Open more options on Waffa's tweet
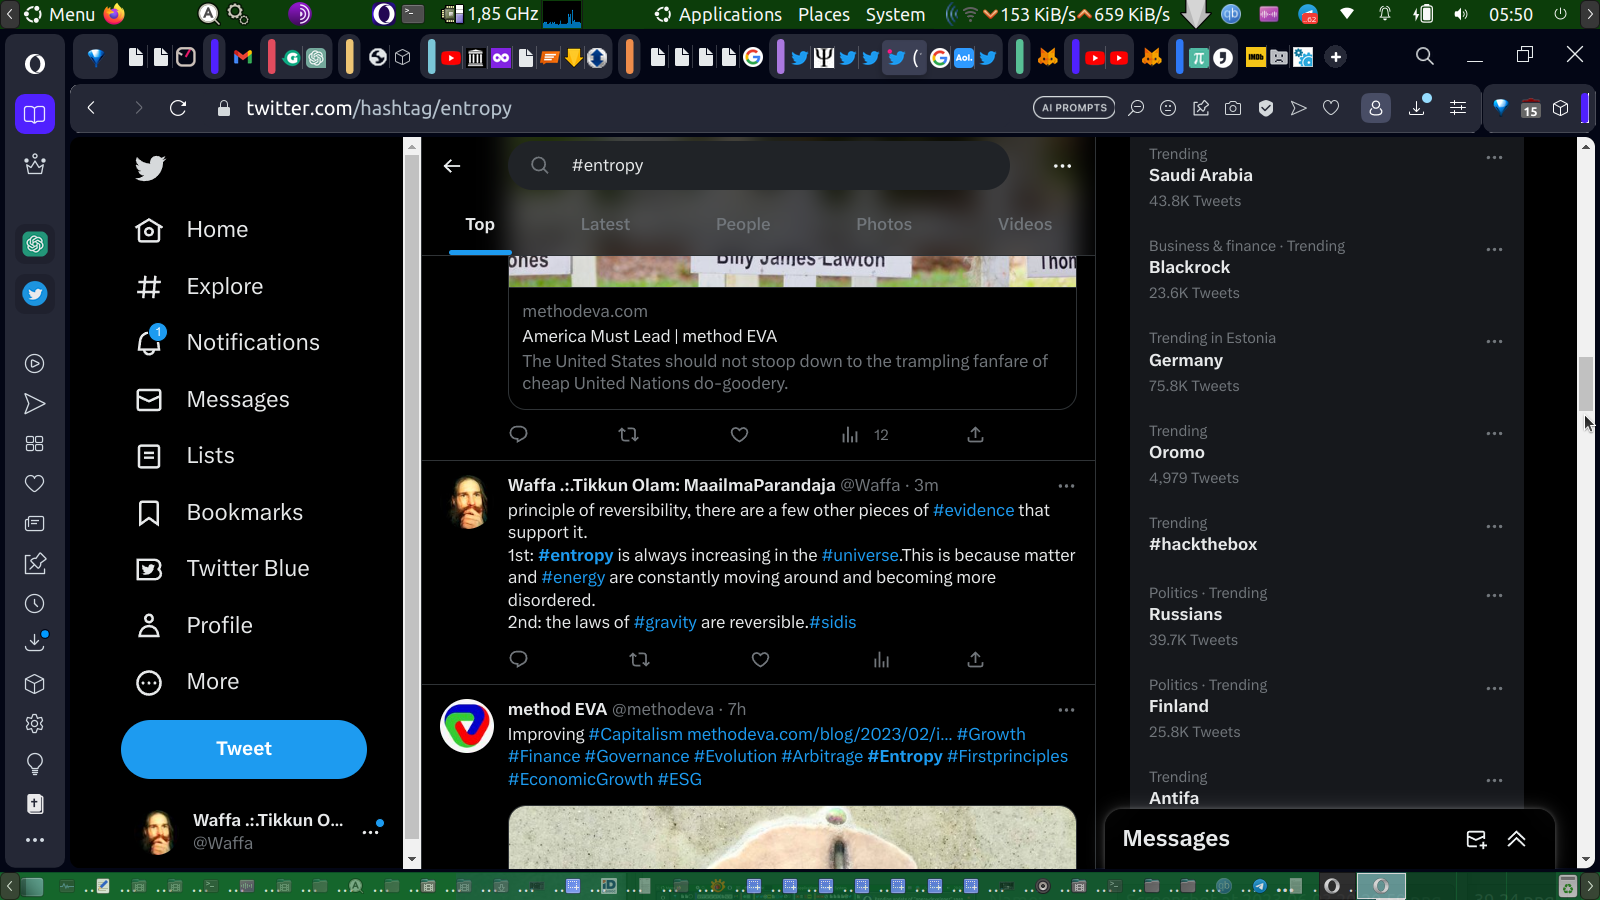Image resolution: width=1600 pixels, height=900 pixels. pos(1066,486)
